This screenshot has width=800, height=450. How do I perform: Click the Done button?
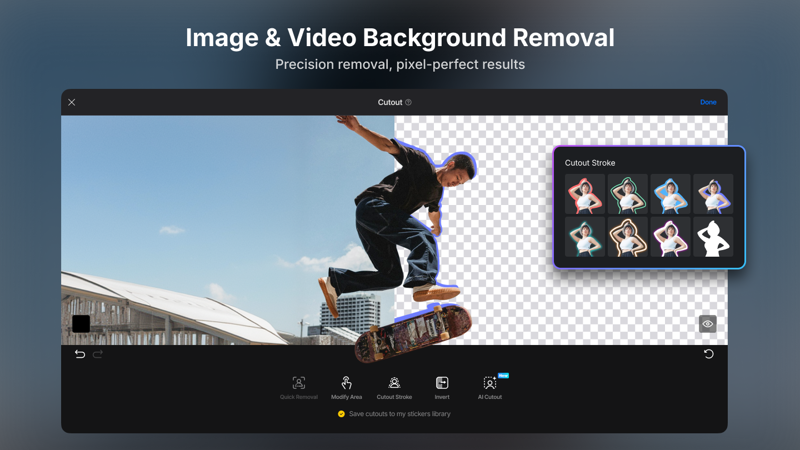(708, 102)
